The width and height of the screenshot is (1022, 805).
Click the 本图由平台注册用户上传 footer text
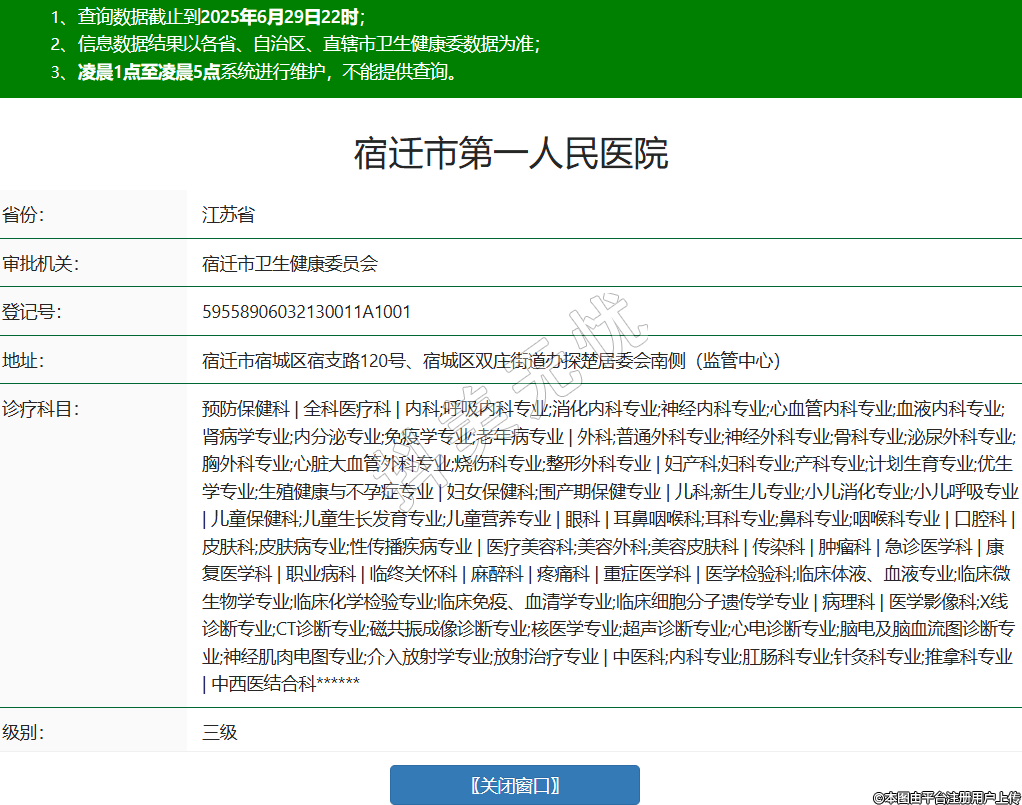(946, 797)
